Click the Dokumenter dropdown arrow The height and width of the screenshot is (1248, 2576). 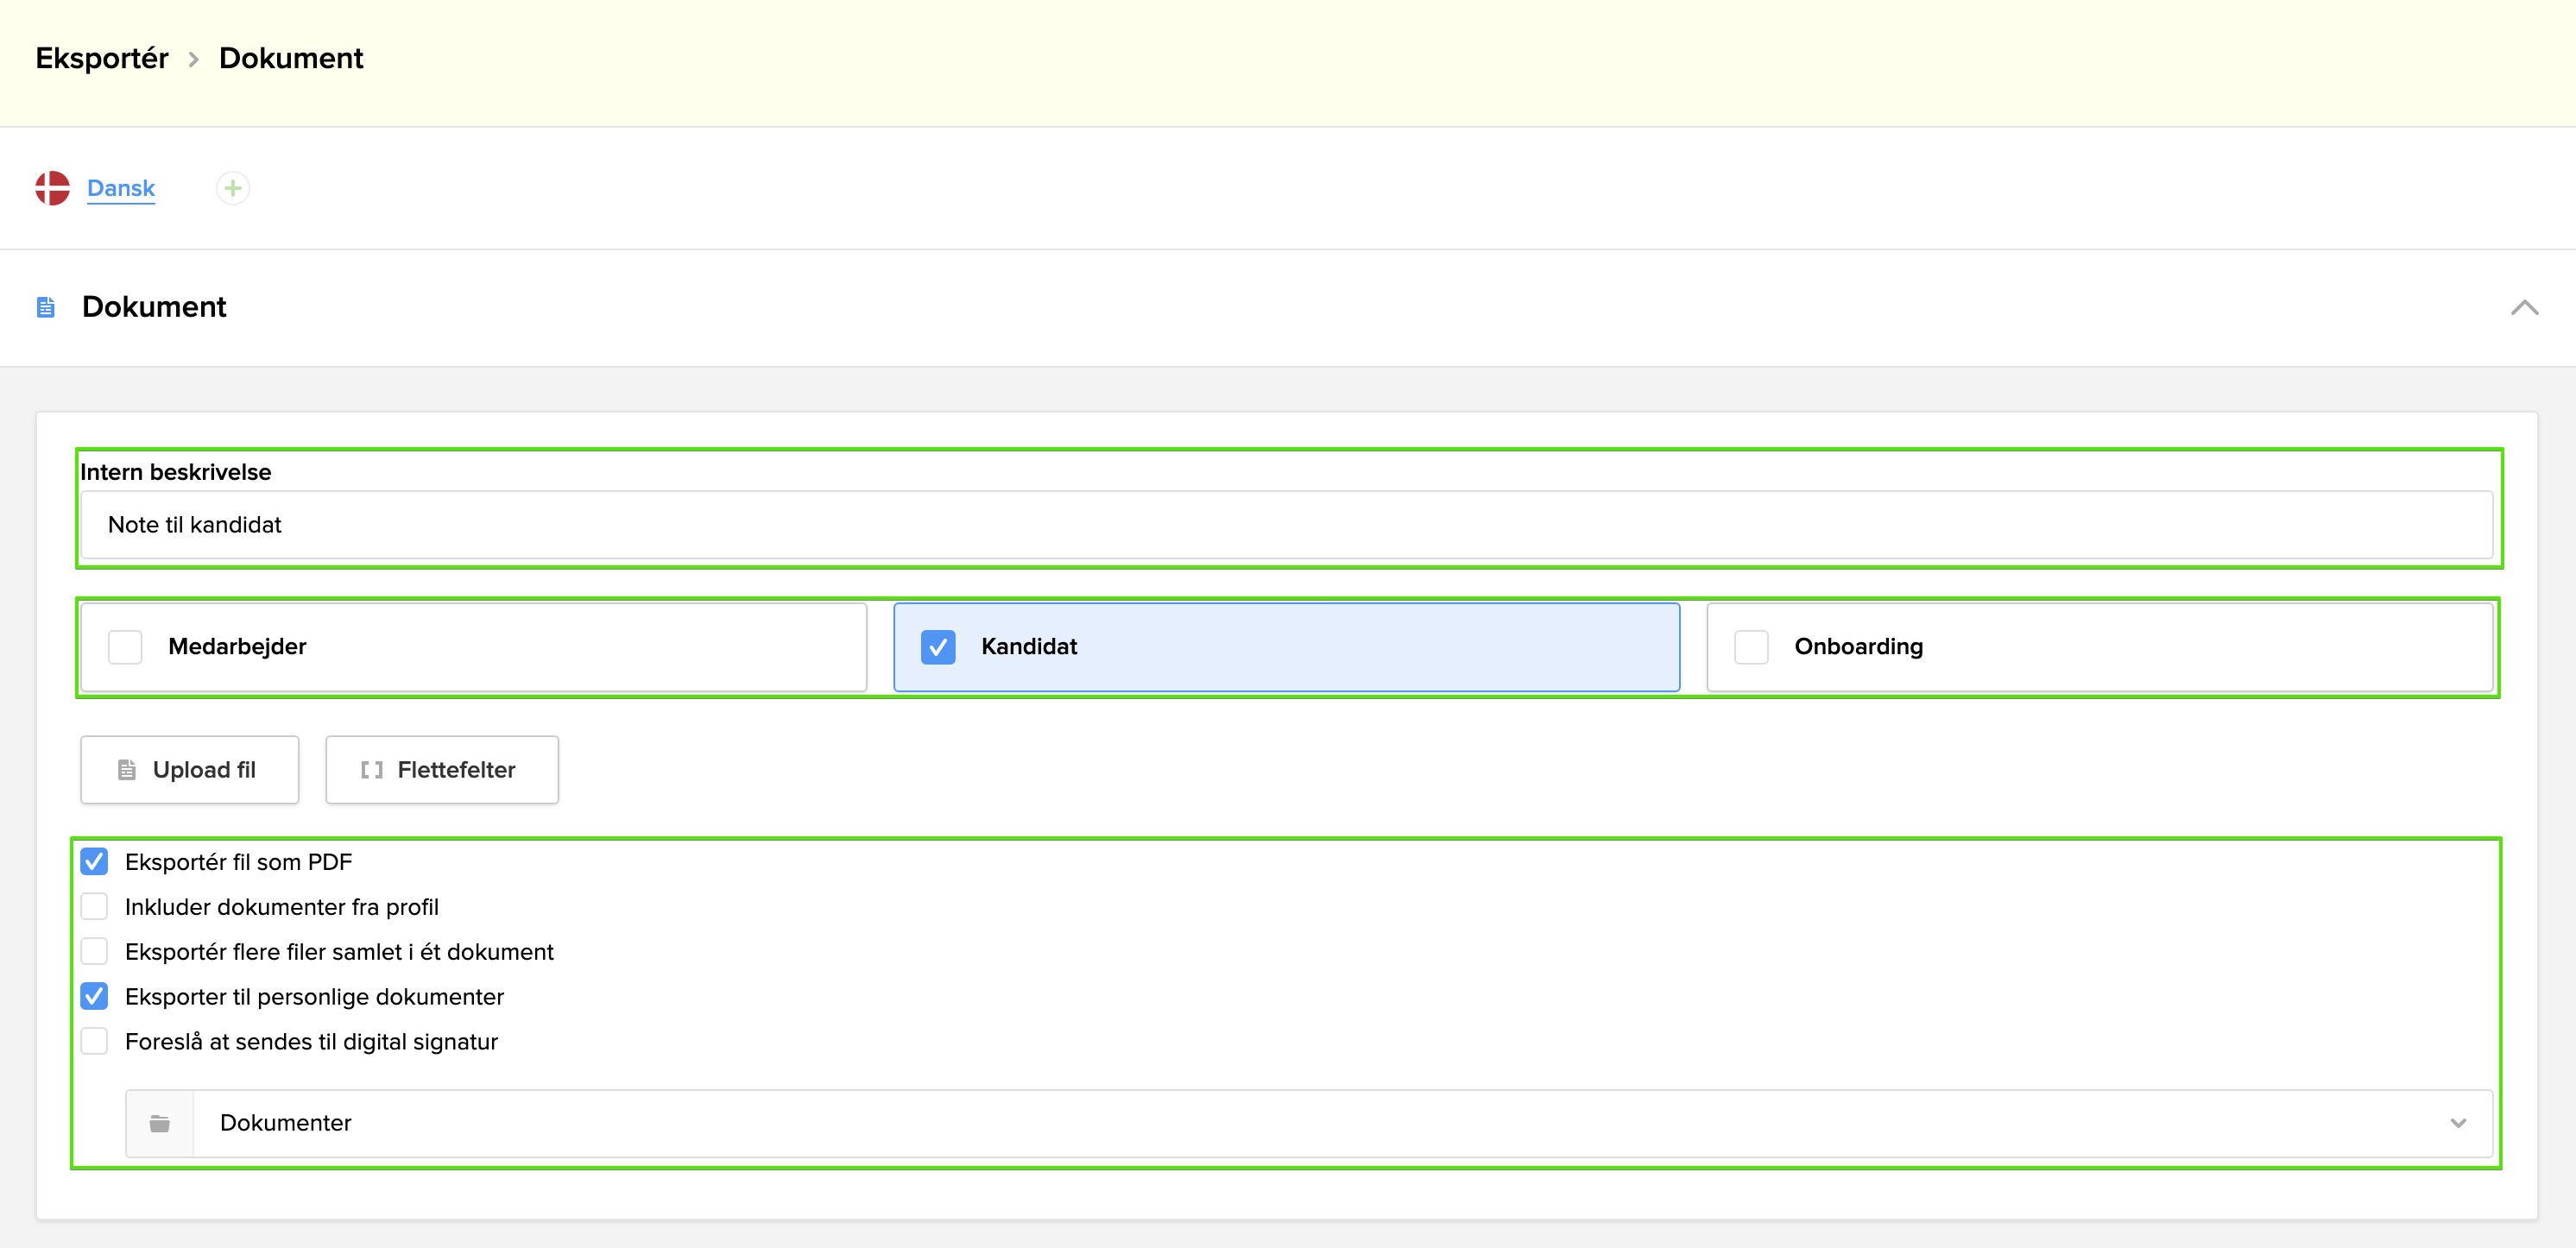point(2457,1123)
